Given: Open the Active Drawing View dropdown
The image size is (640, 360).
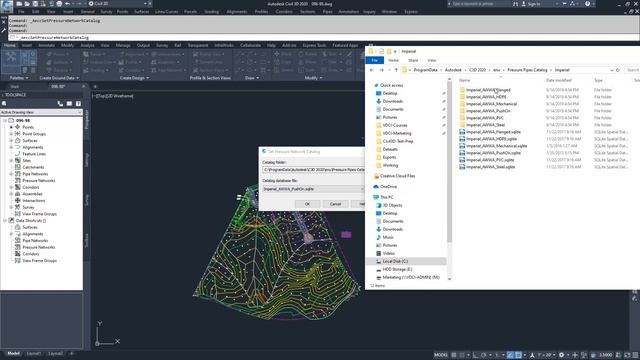Looking at the screenshot, I should point(41,112).
